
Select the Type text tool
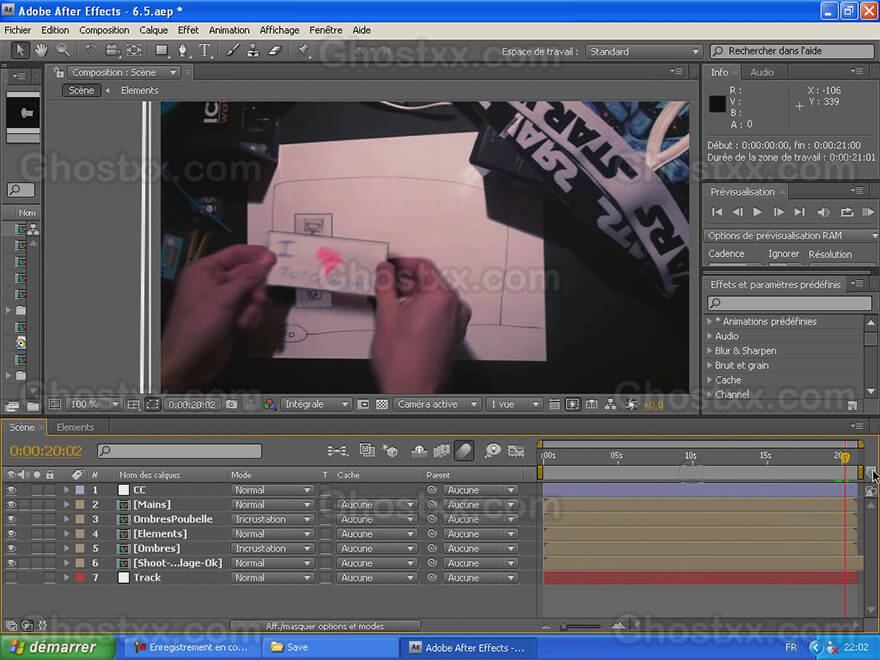coord(205,51)
